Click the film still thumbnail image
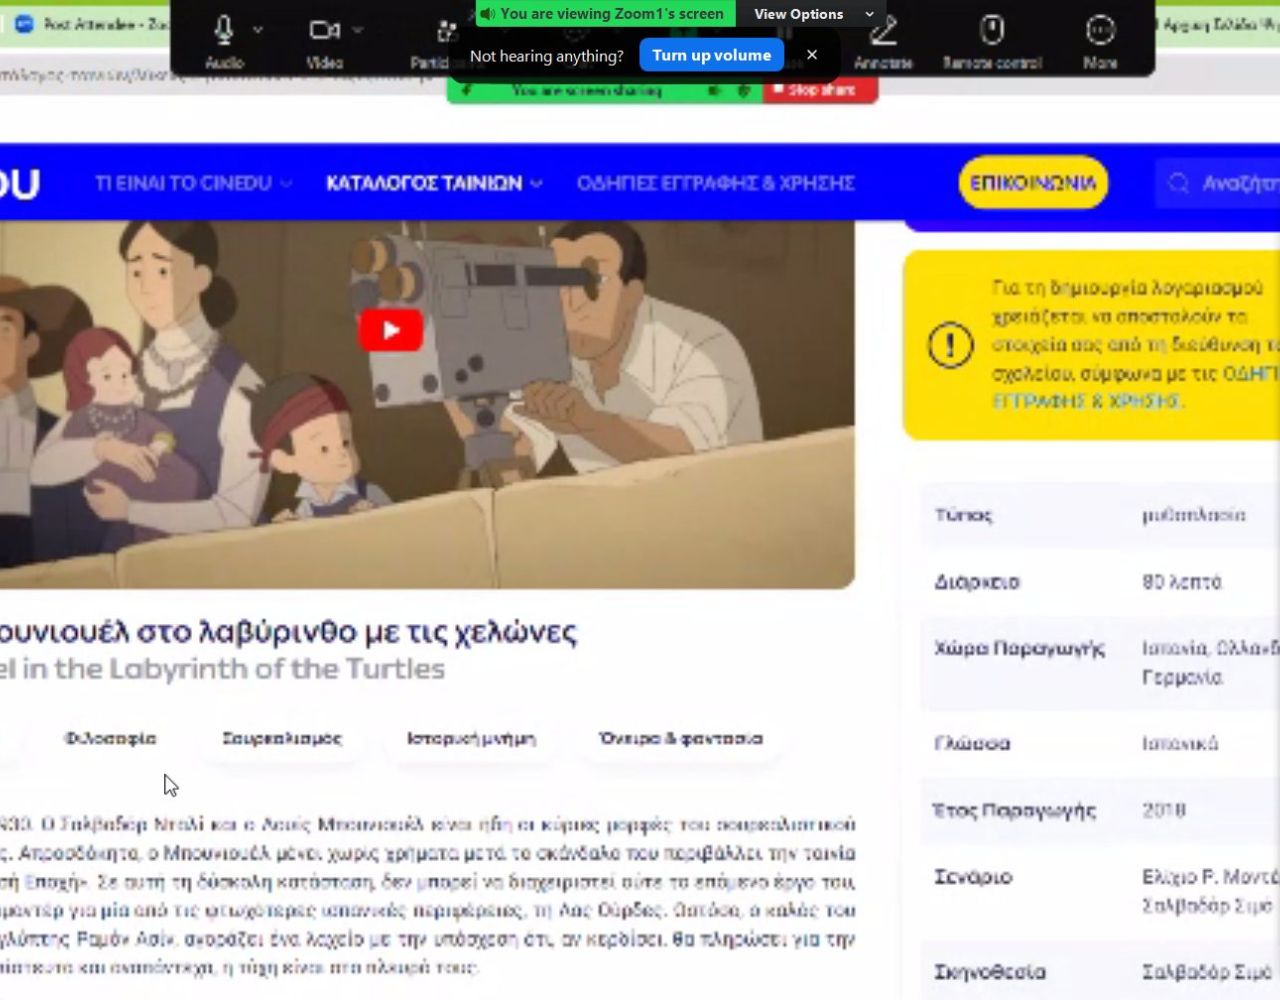Viewport: 1280px width, 1000px height. tap(427, 405)
